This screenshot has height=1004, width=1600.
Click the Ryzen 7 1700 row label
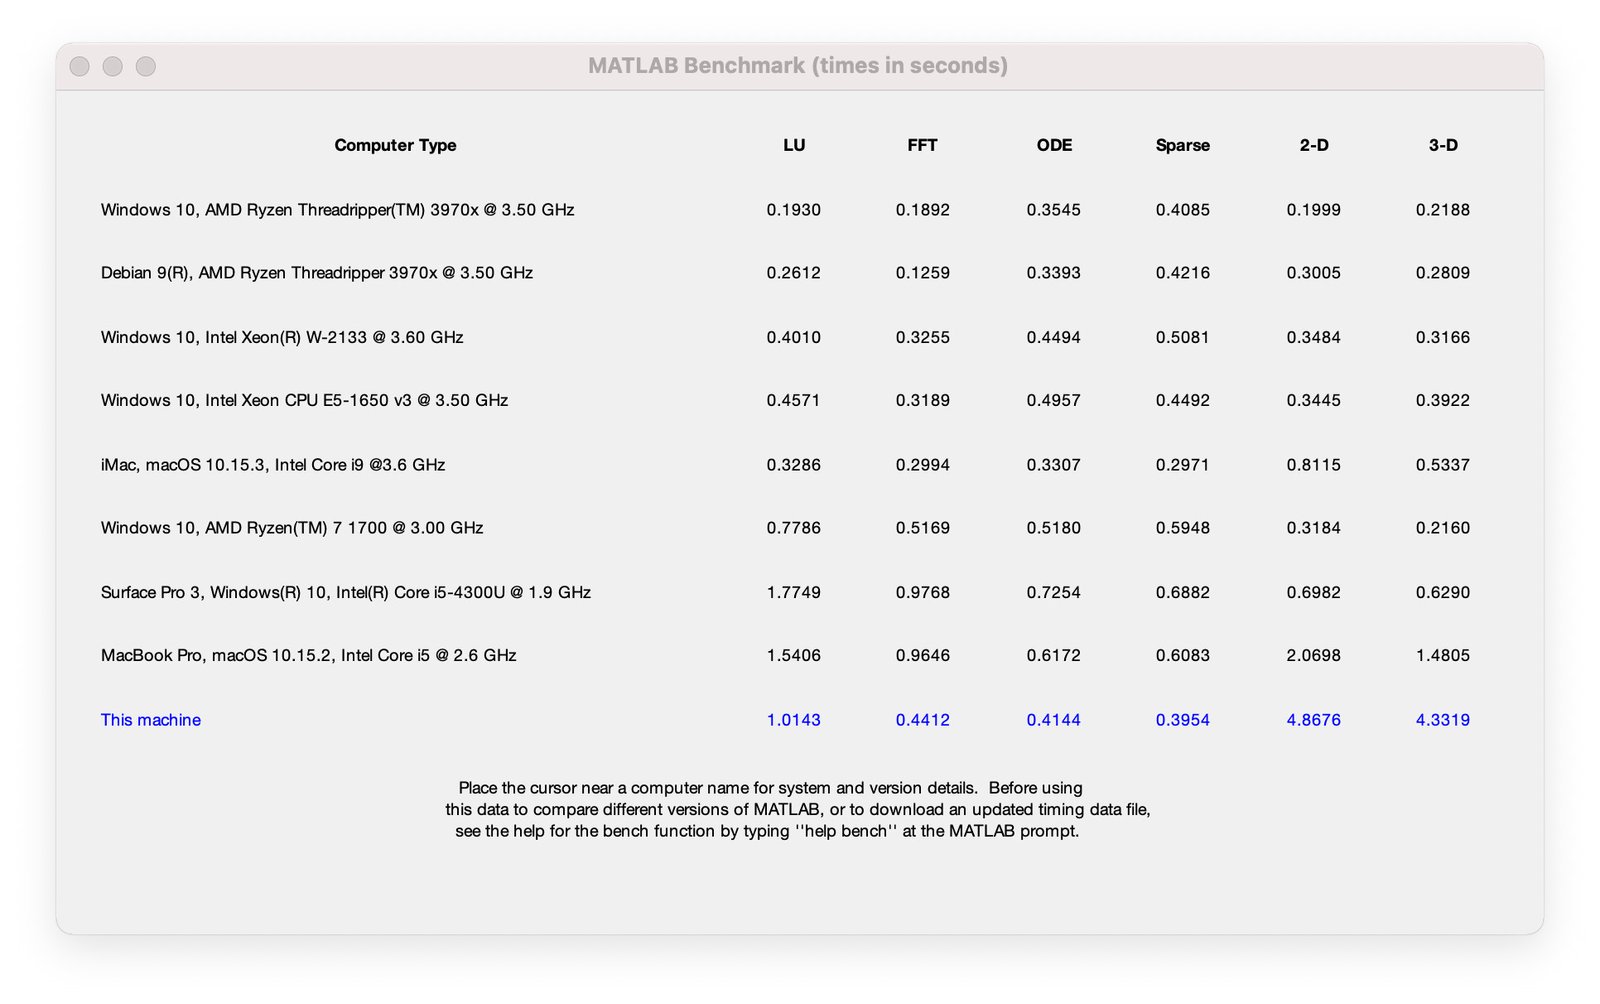pos(292,528)
